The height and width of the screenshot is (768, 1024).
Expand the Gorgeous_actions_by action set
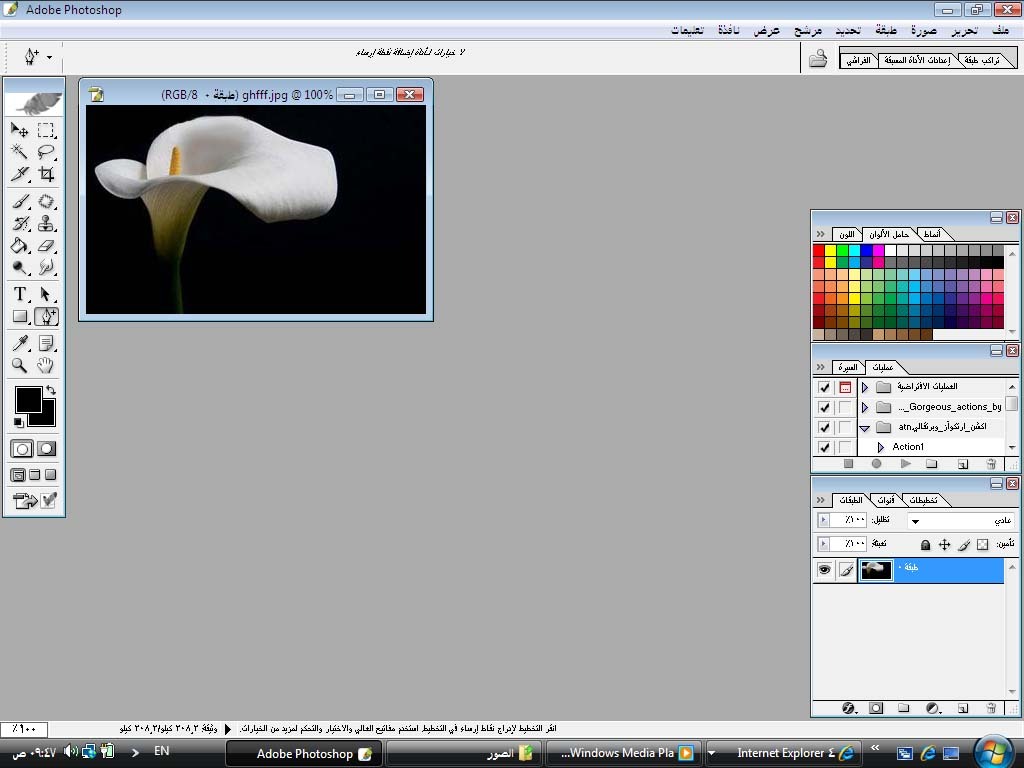(865, 407)
